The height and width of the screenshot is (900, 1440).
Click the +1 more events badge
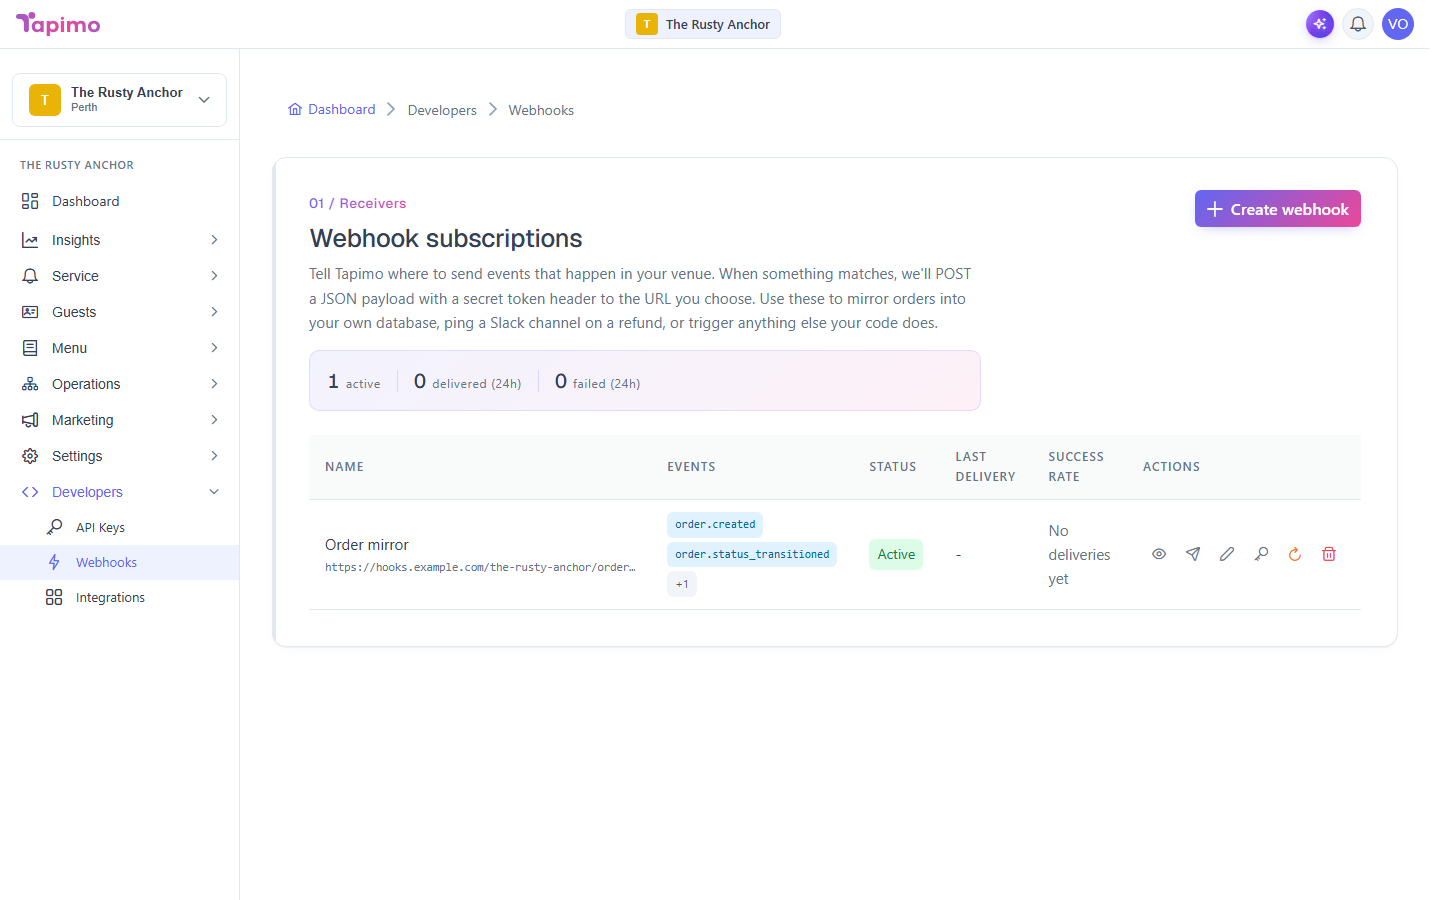[x=682, y=584]
